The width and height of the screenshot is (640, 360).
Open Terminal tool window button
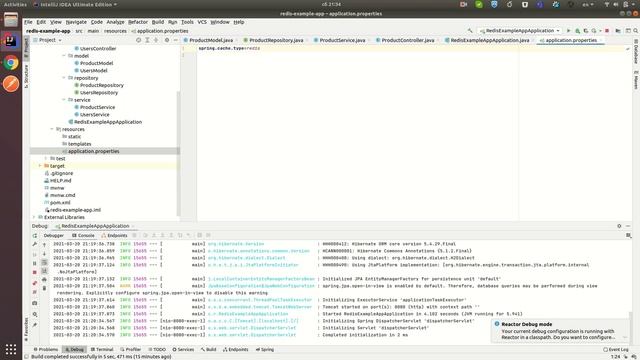click(102, 349)
